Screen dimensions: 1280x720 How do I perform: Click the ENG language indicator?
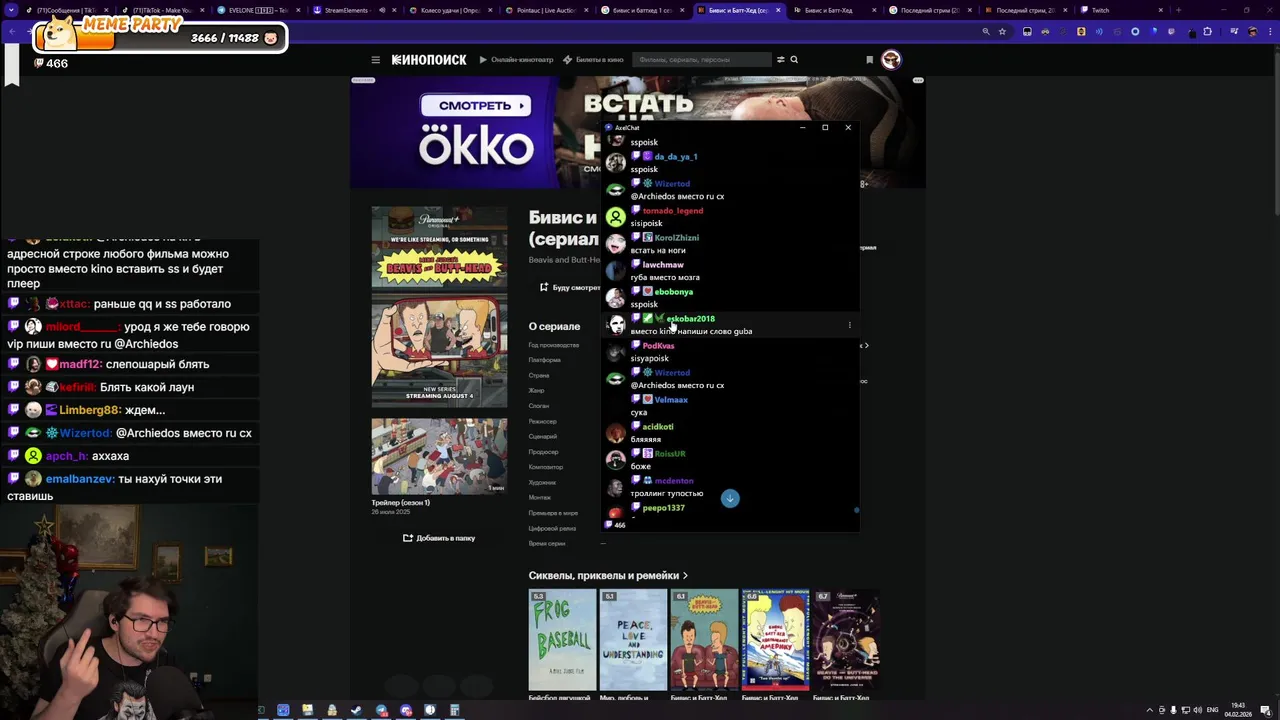click(x=1213, y=710)
